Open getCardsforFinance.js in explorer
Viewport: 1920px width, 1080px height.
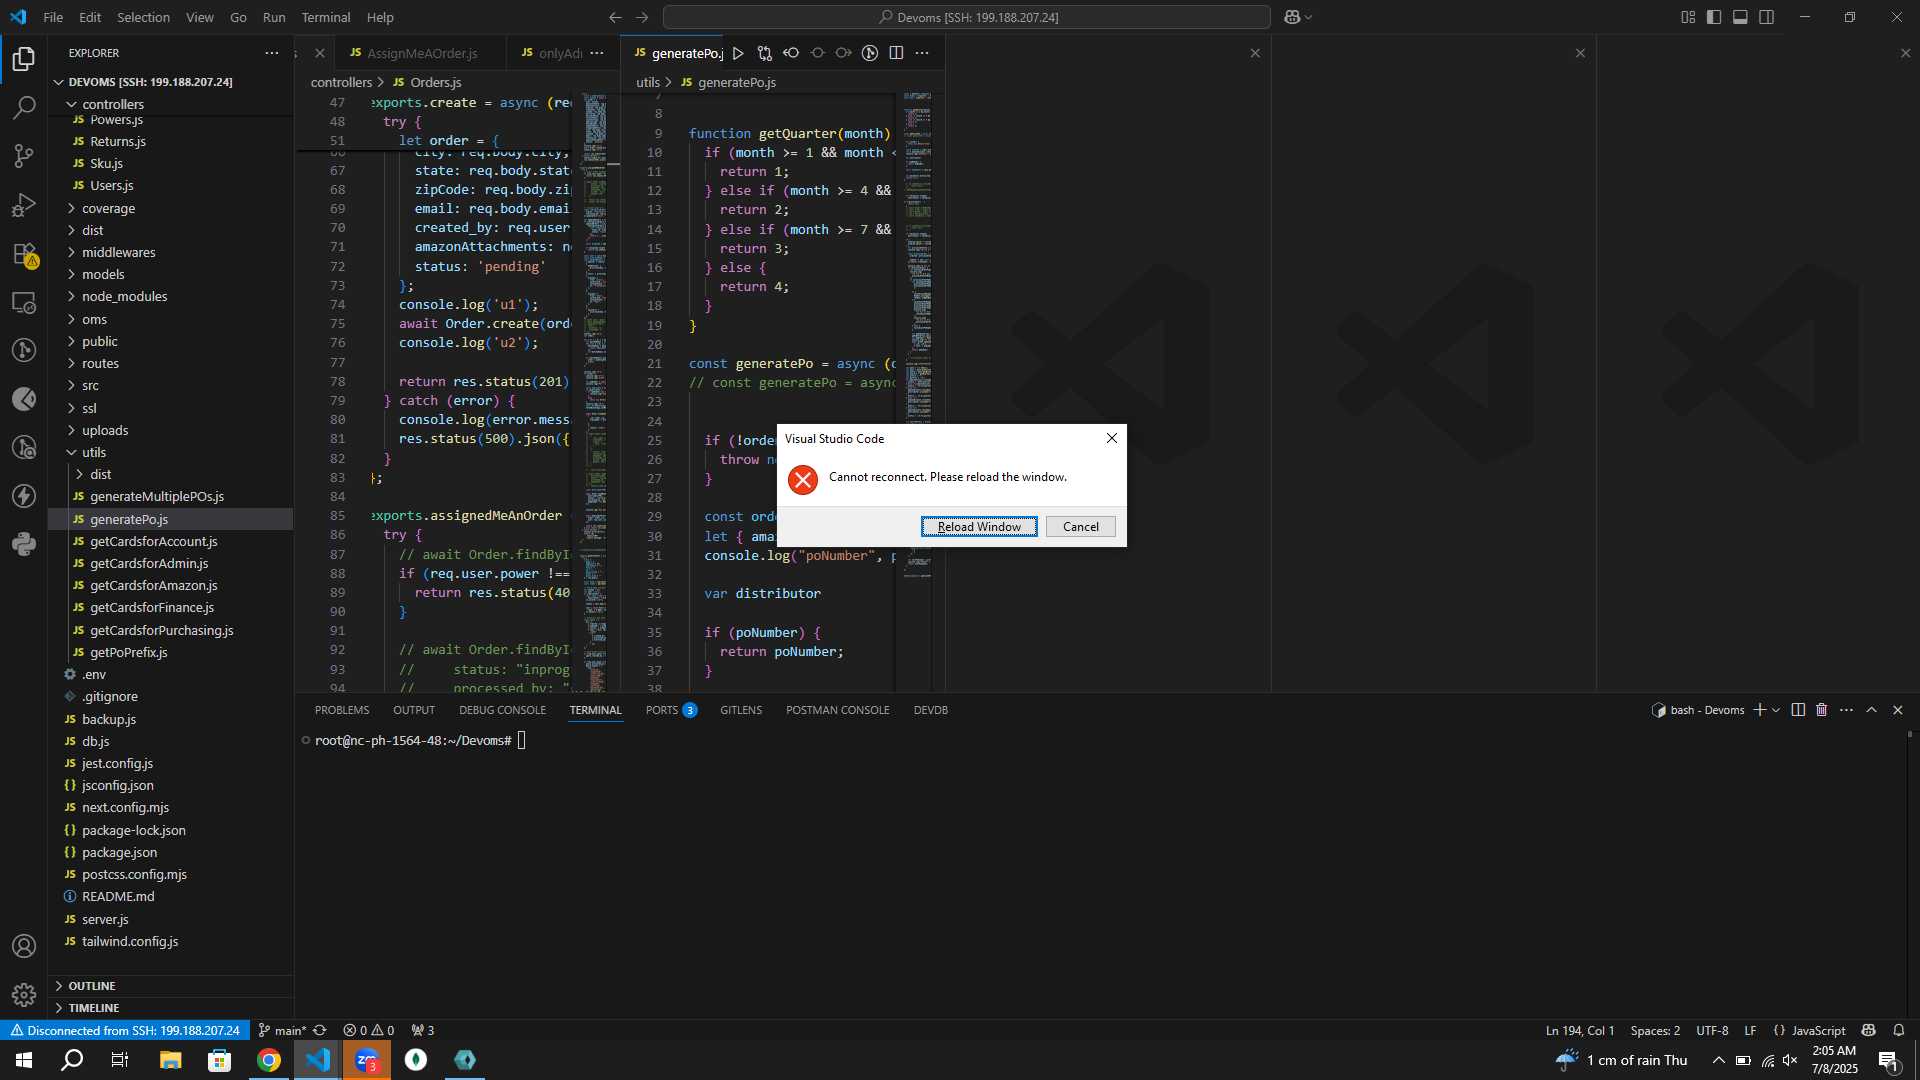coord(170,607)
